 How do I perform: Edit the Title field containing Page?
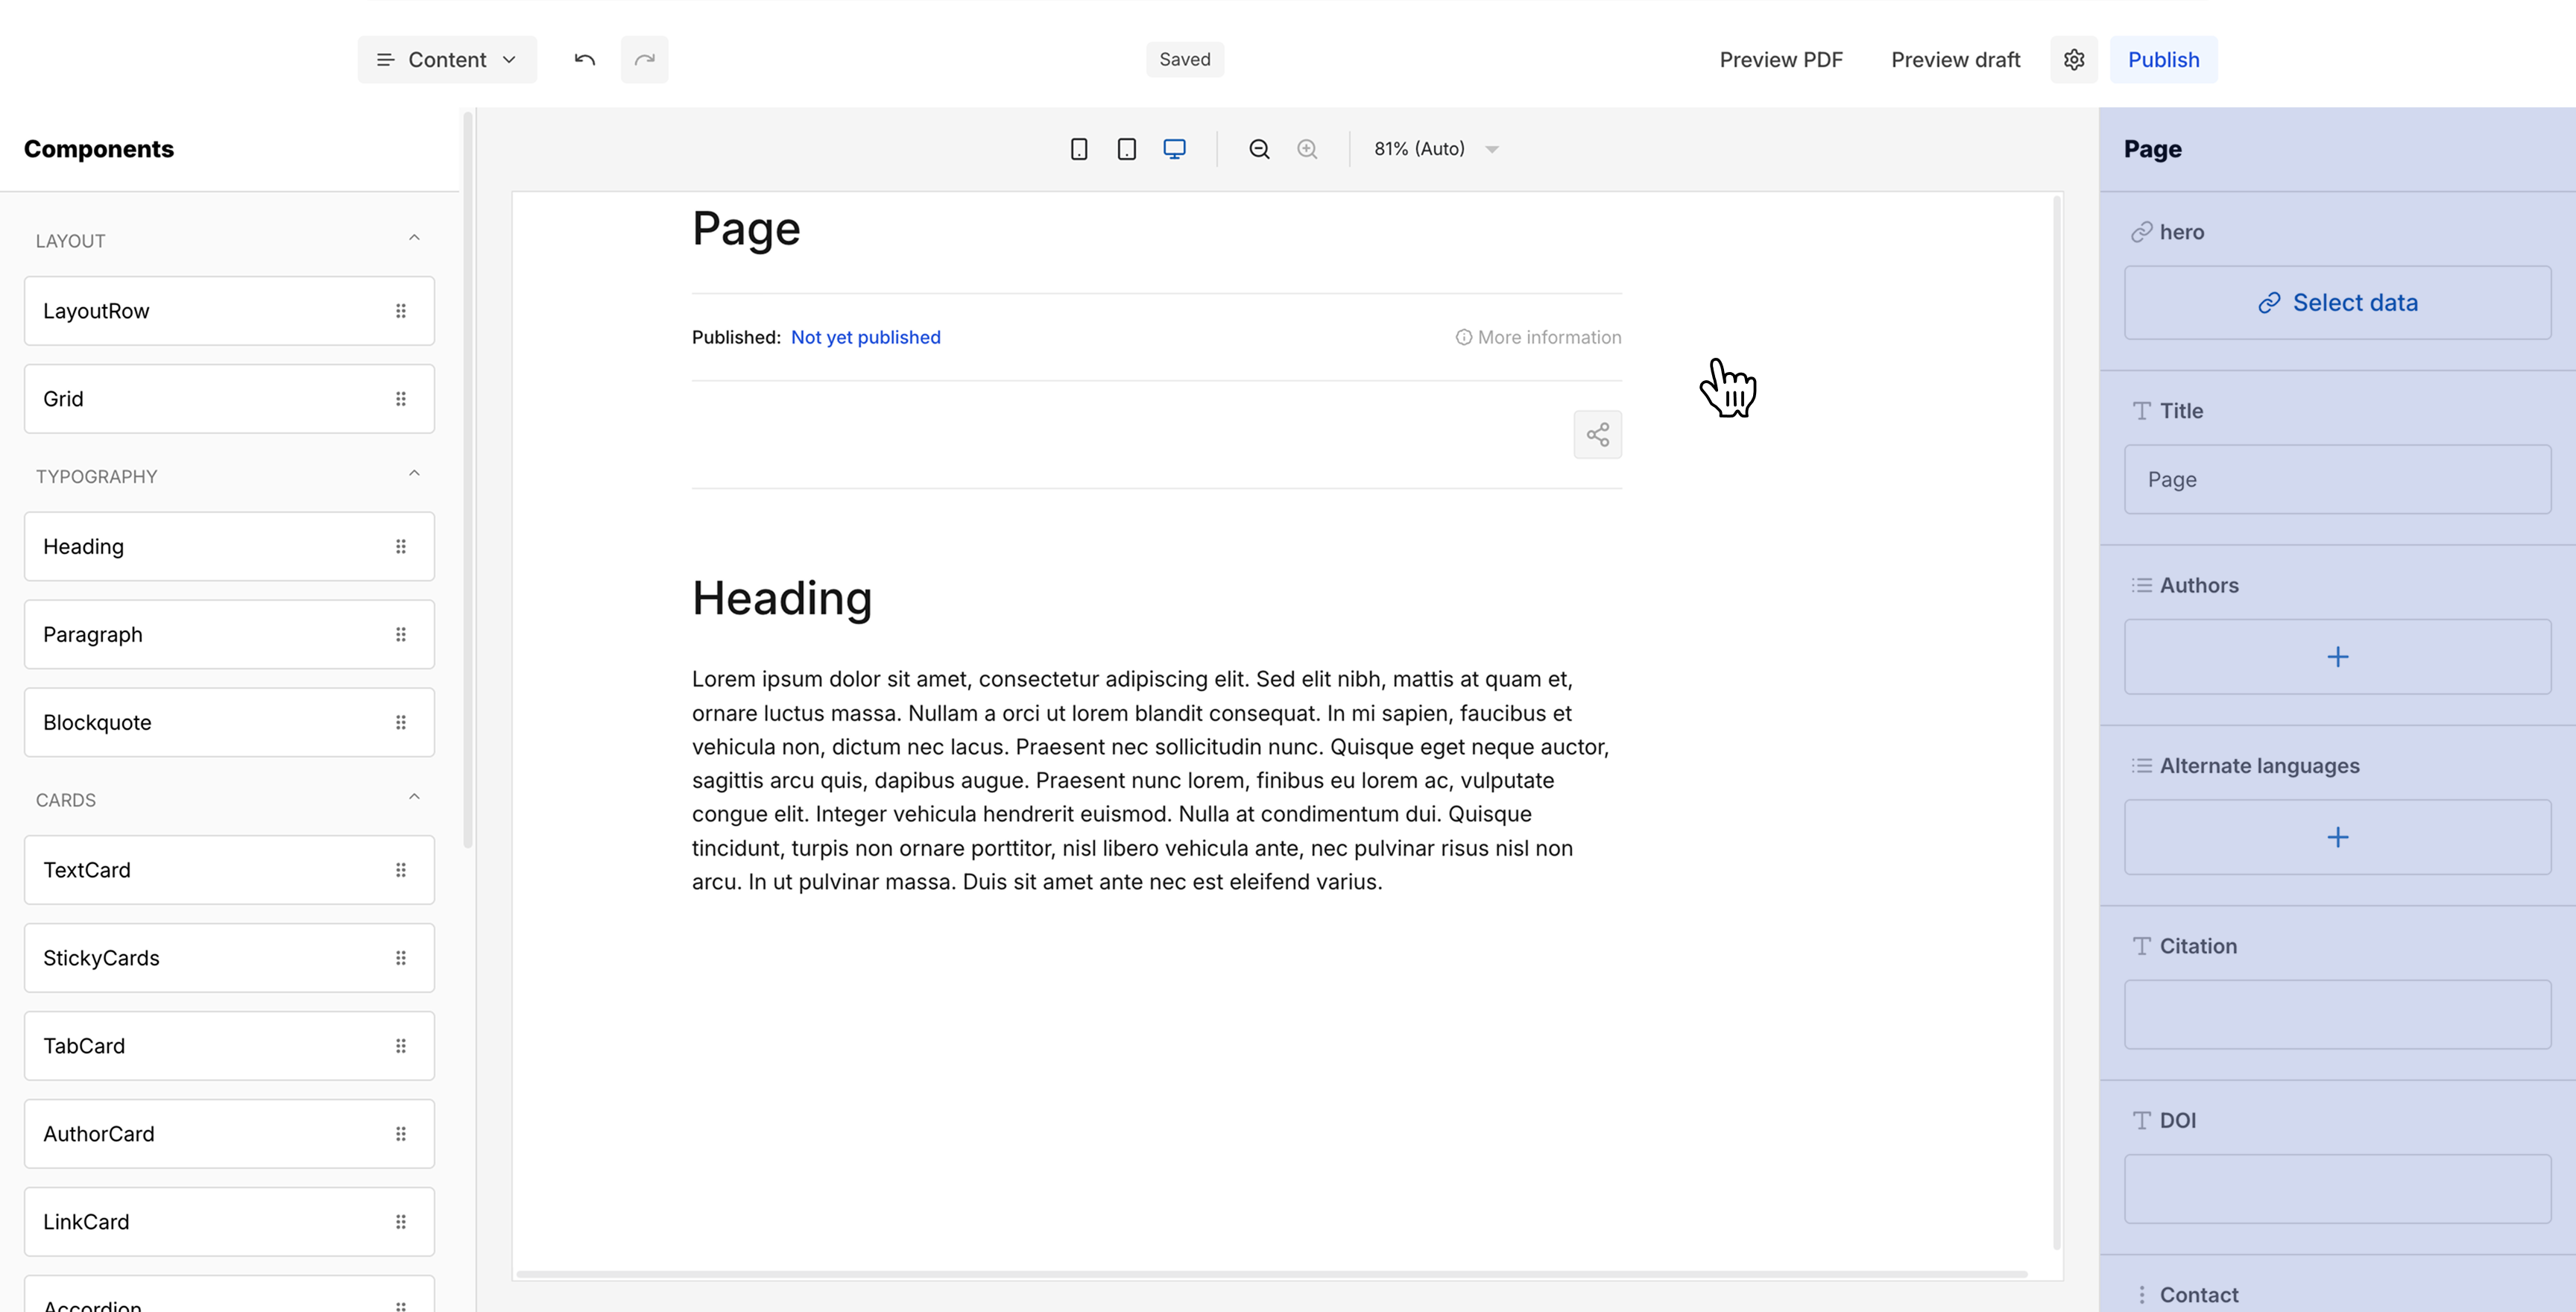[x=2338, y=479]
